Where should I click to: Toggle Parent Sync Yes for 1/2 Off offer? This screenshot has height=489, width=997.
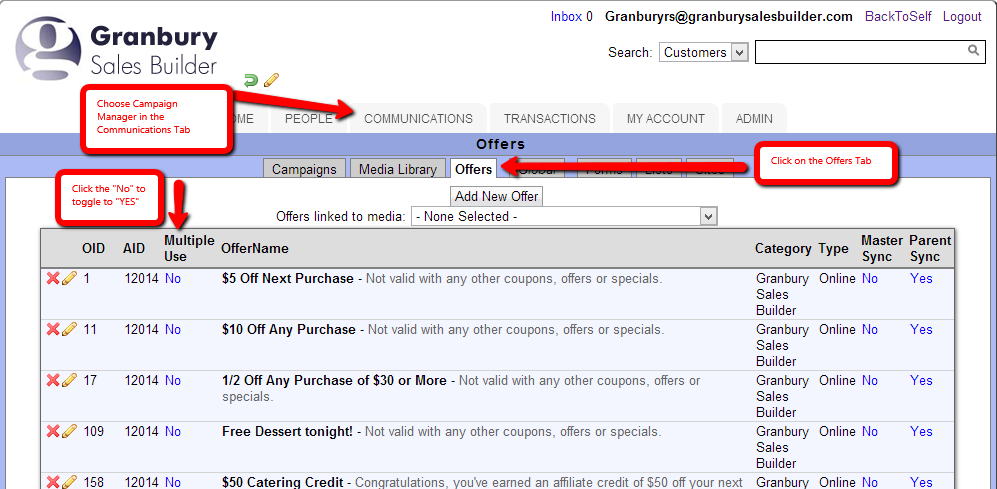(921, 380)
